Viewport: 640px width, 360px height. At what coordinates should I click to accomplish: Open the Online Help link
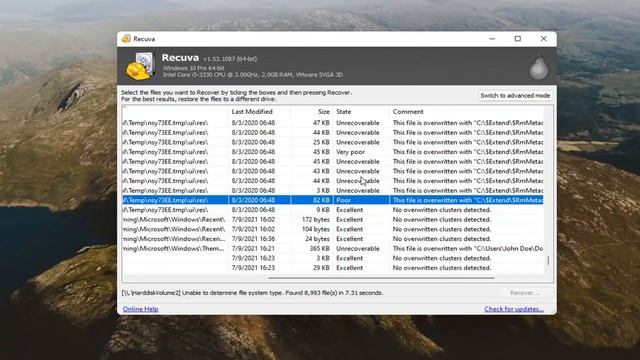click(x=140, y=309)
